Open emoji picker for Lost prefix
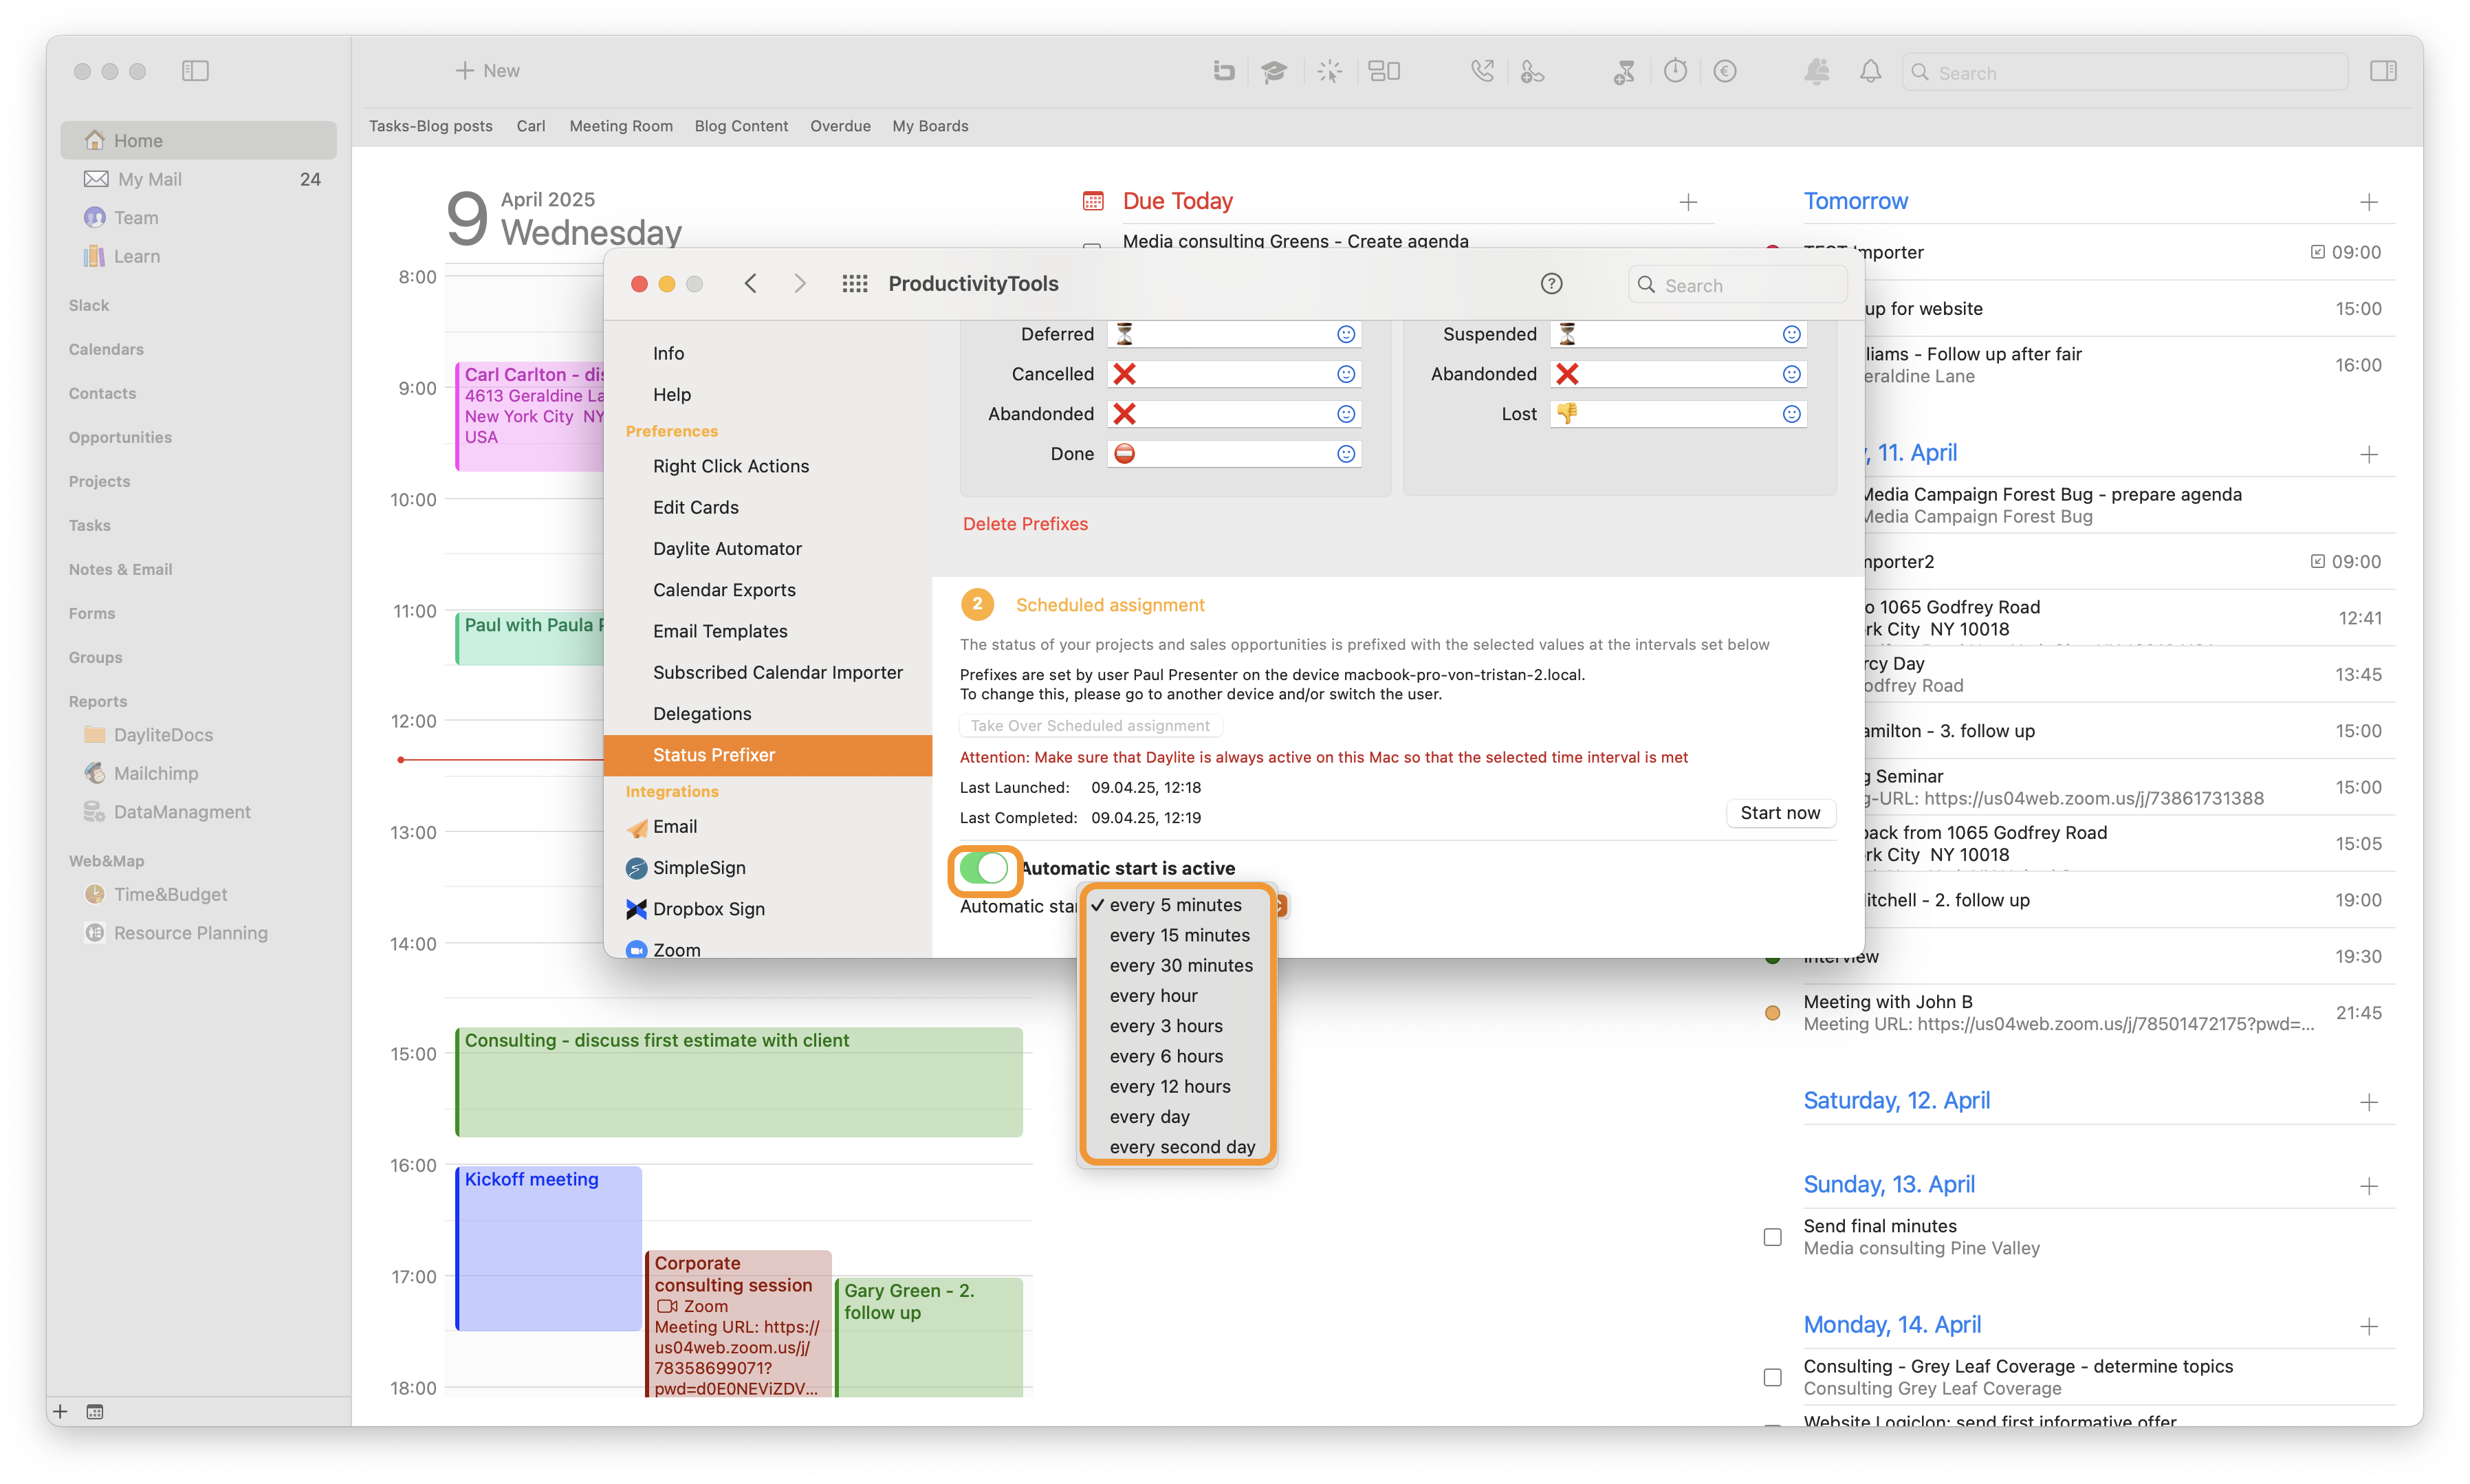 [1791, 414]
